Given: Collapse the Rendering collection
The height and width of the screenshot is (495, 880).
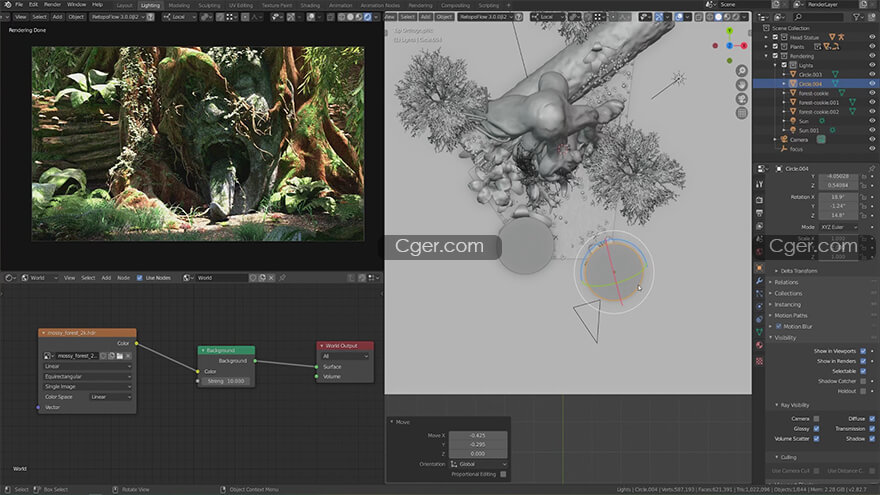Looking at the screenshot, I should click(767, 56).
